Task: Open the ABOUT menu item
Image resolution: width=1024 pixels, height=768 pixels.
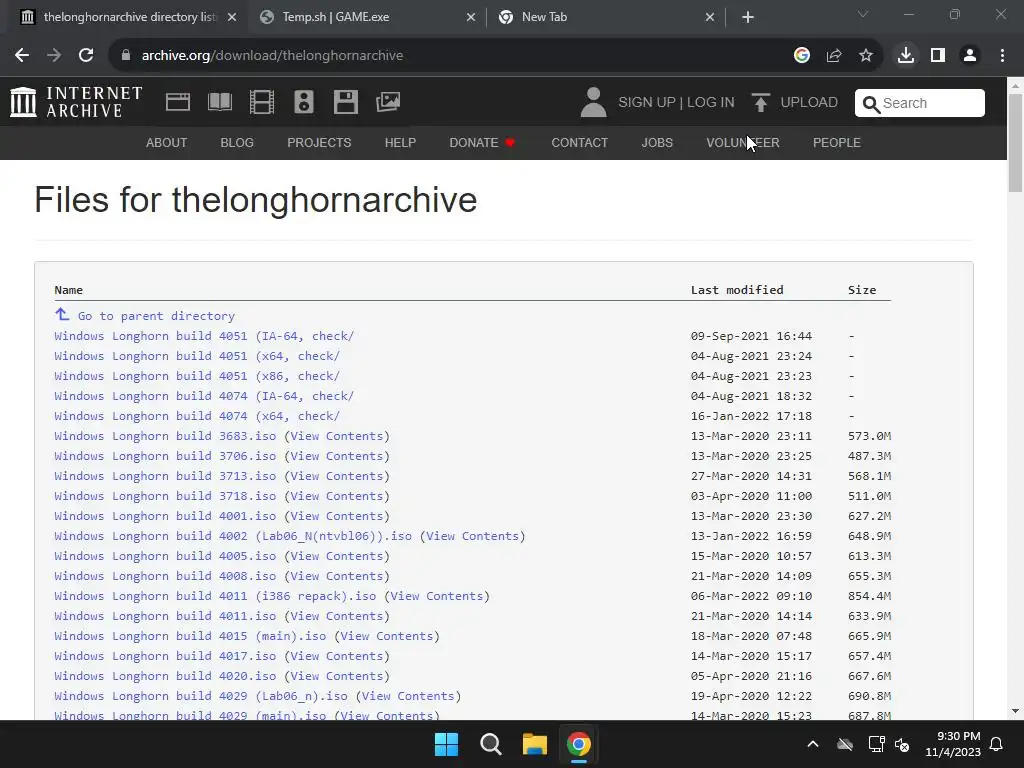Action: coord(167,142)
